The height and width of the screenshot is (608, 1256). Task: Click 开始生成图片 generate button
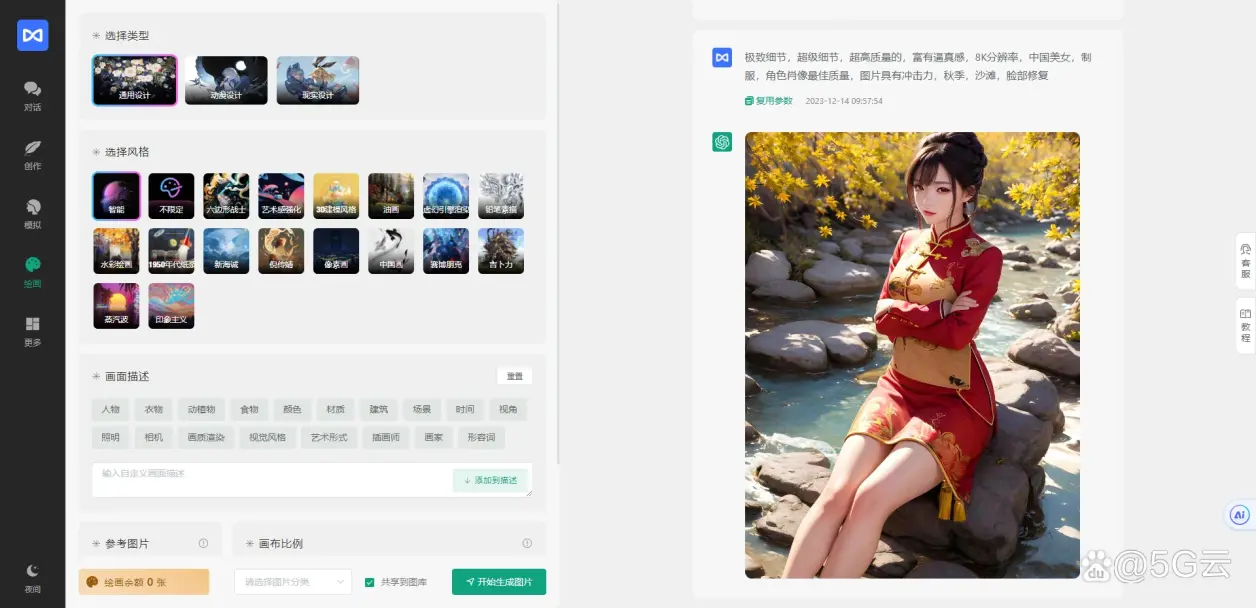coord(499,582)
